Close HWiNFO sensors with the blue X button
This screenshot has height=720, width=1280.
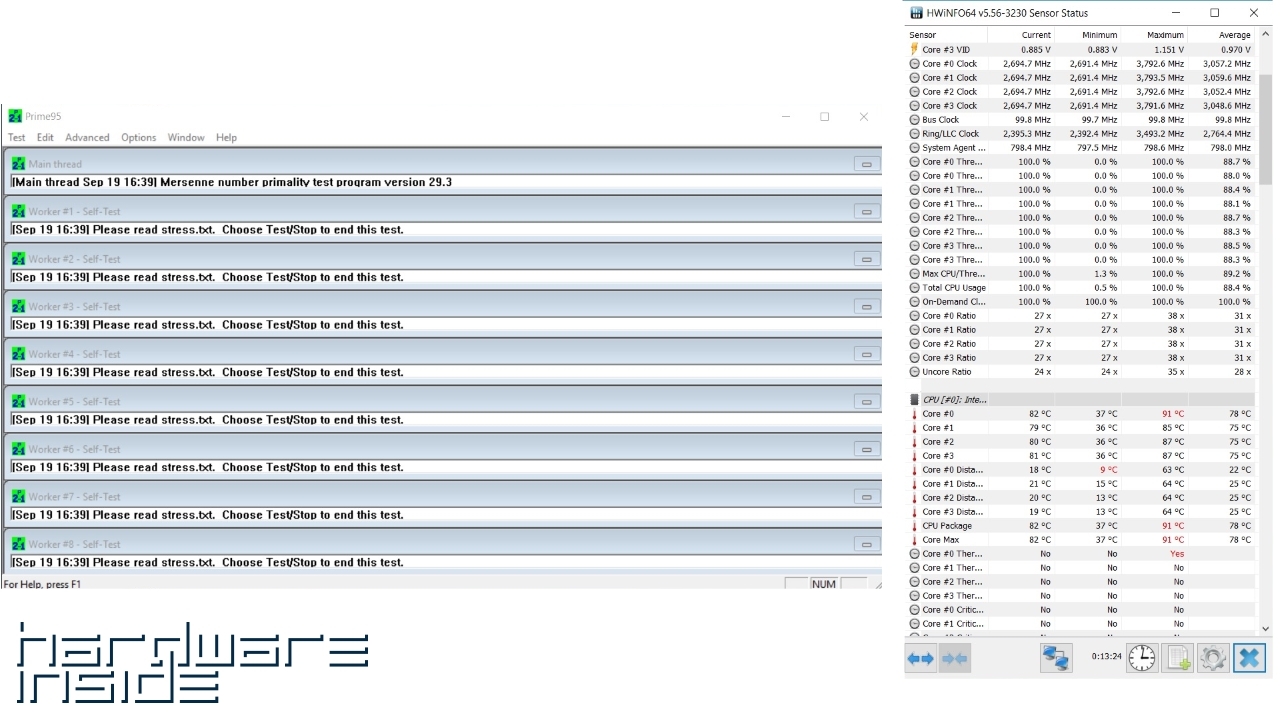[1249, 658]
